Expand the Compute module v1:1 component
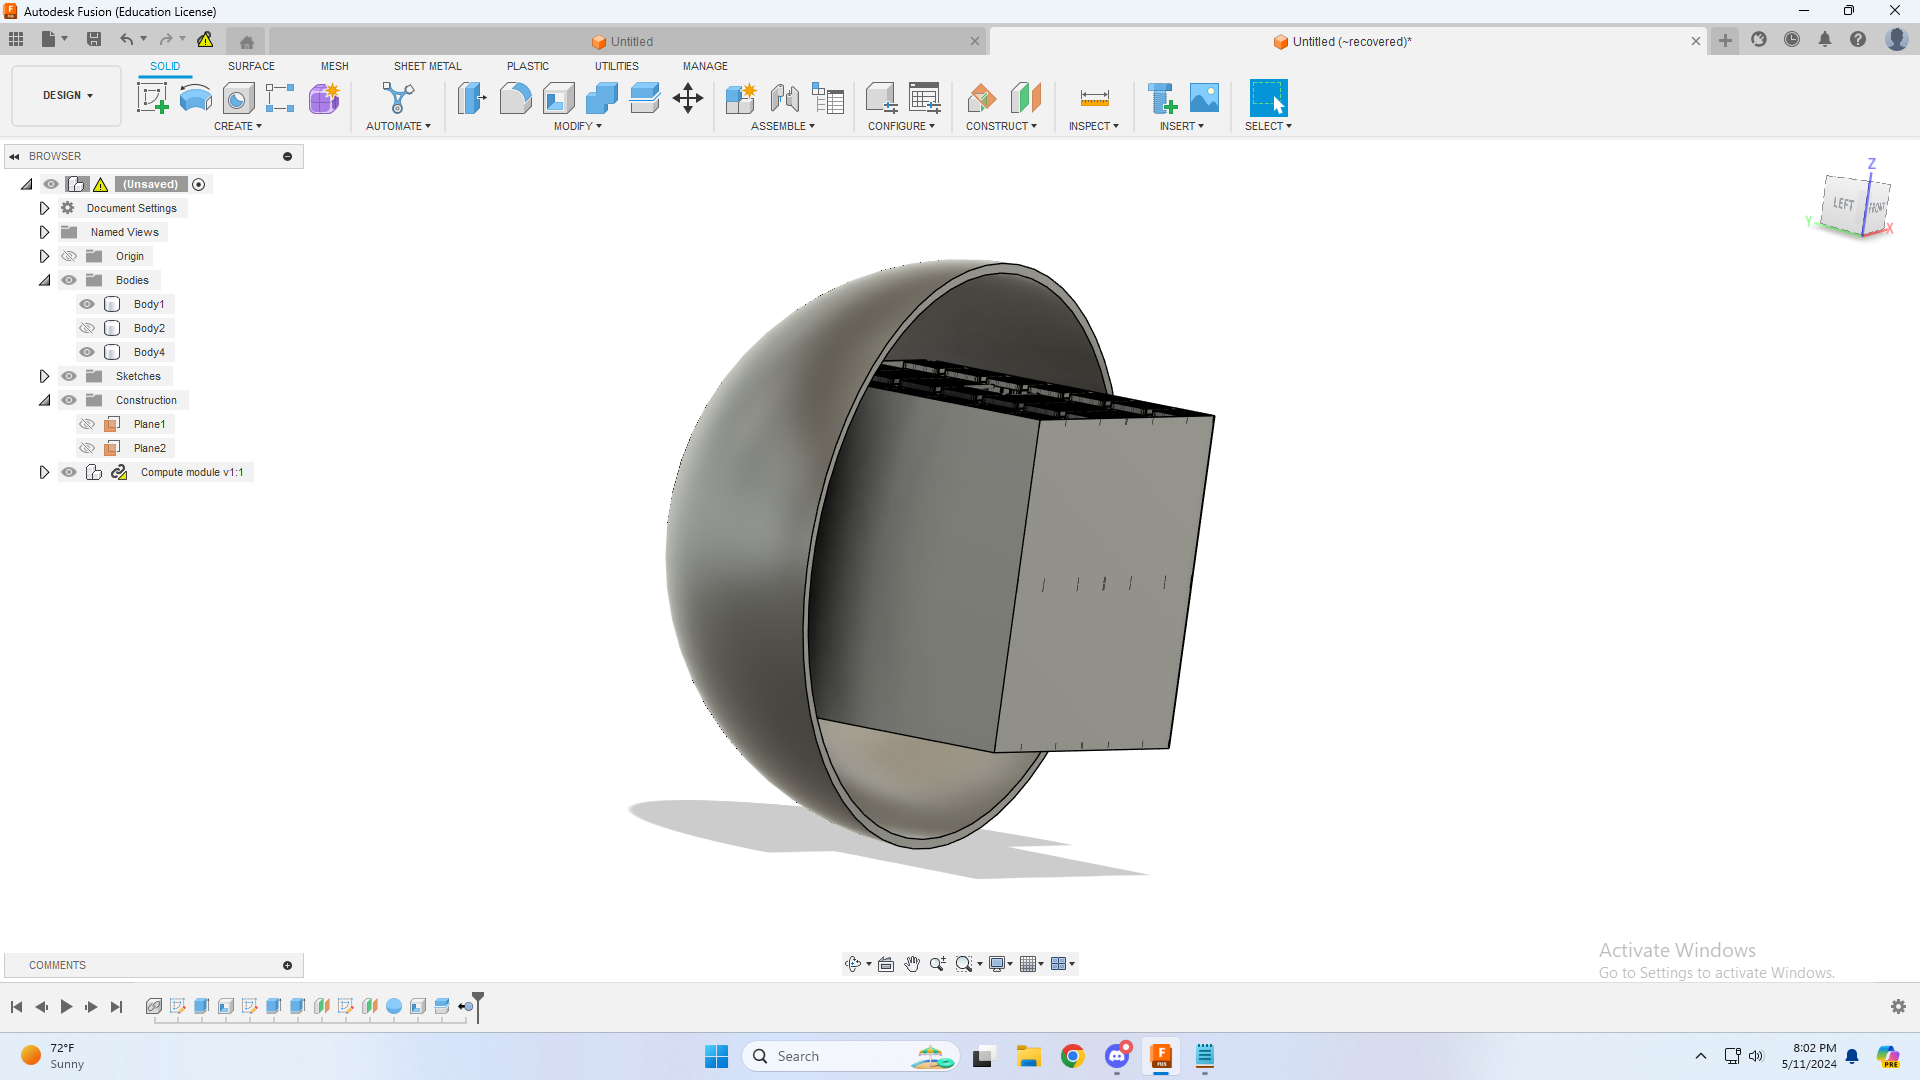Screen dimensions: 1920x1080 44,472
